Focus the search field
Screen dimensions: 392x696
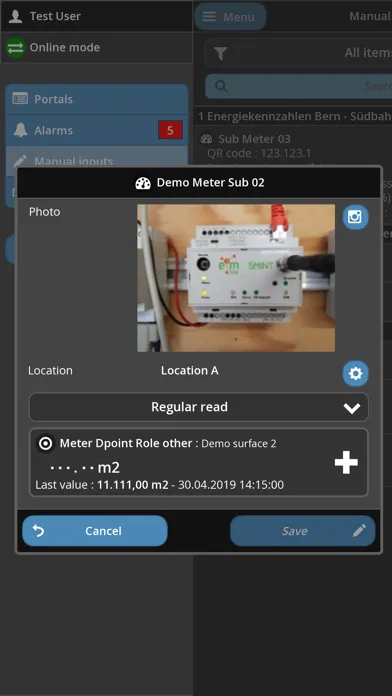(298, 86)
